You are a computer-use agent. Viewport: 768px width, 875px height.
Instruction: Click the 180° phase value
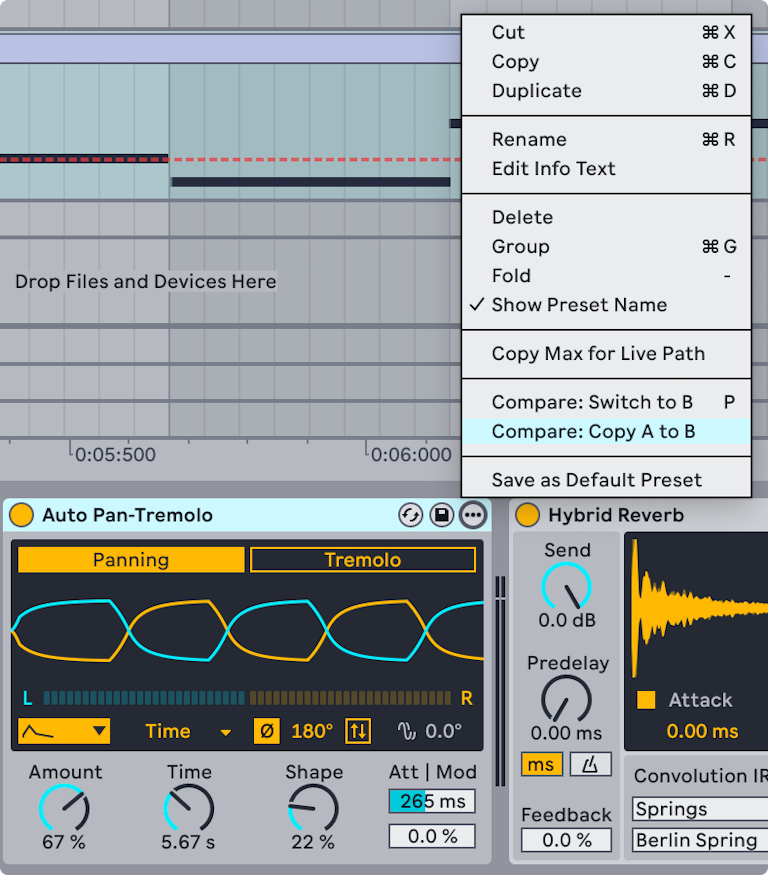[x=312, y=731]
